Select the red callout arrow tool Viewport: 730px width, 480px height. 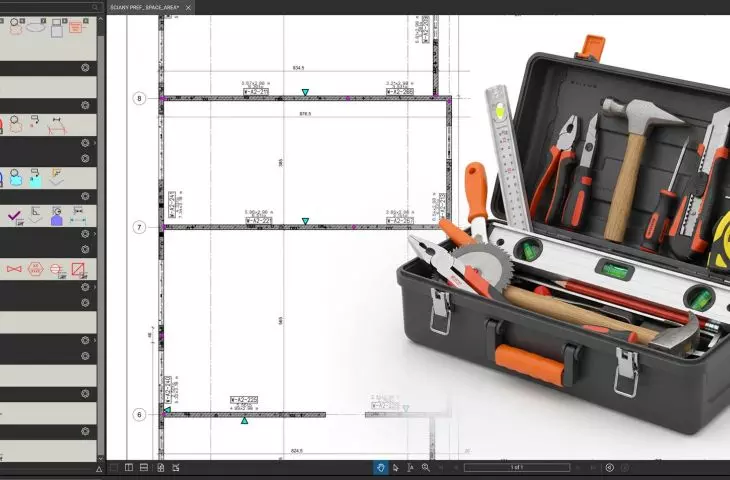(34, 122)
